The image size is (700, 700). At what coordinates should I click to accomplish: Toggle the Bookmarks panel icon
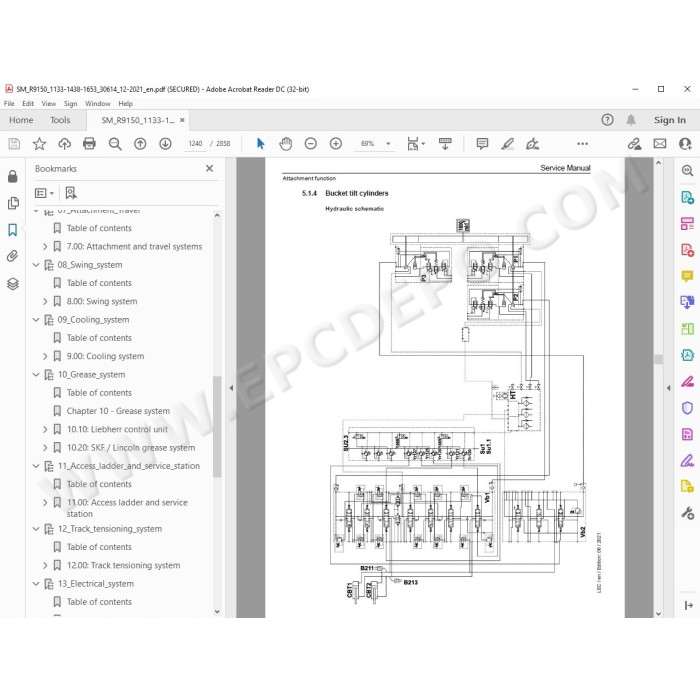13,230
